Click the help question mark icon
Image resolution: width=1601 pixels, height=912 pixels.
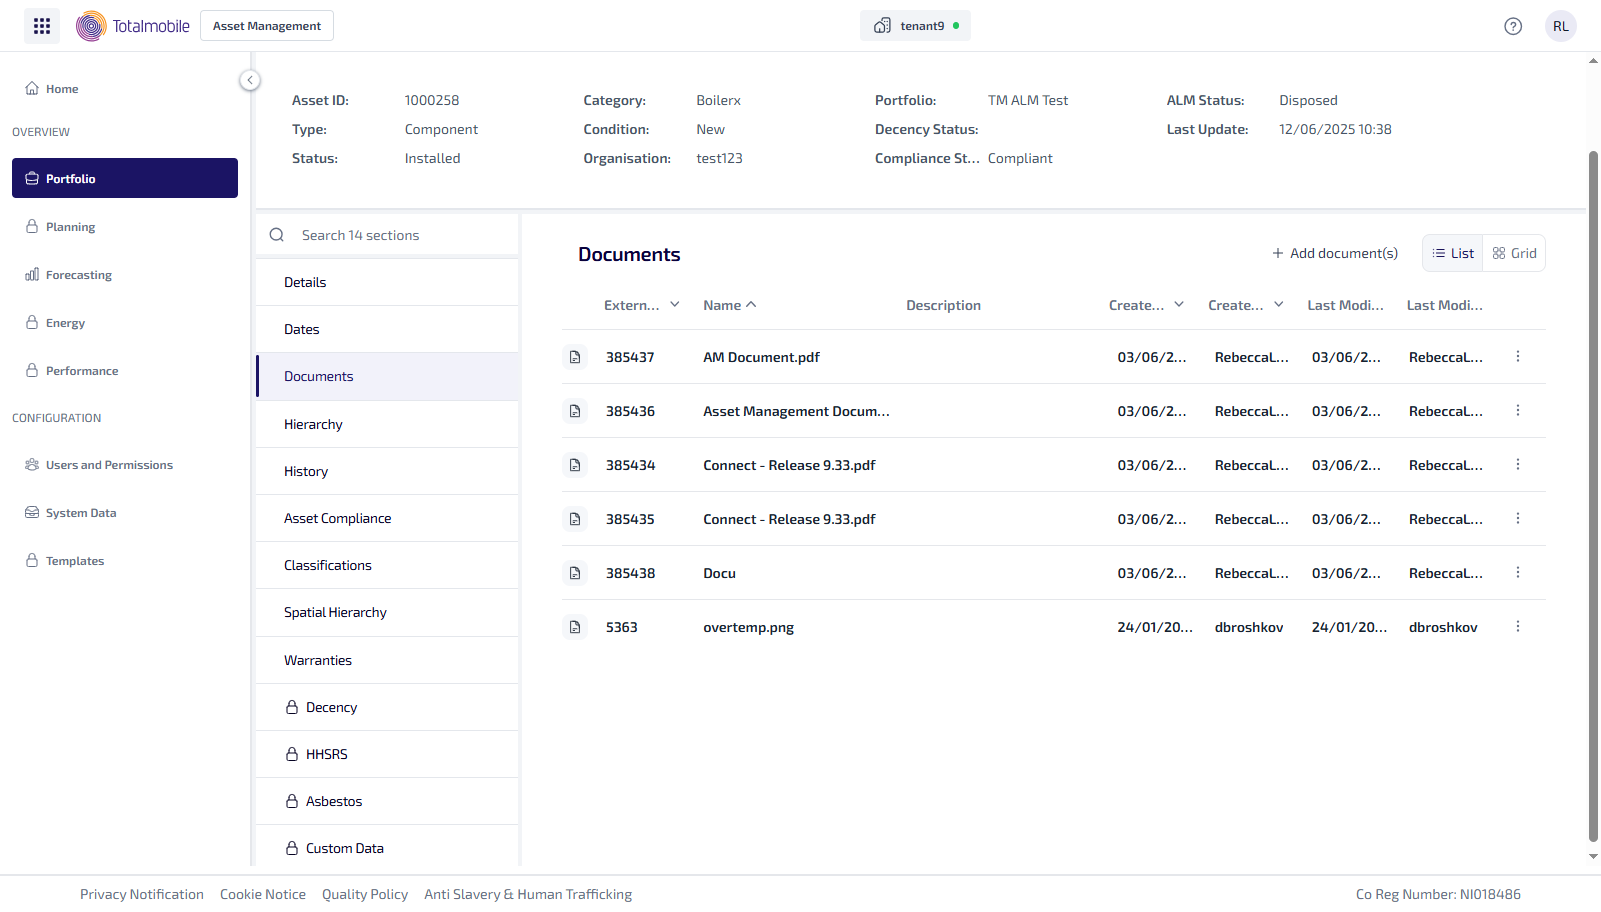pyautogui.click(x=1512, y=26)
